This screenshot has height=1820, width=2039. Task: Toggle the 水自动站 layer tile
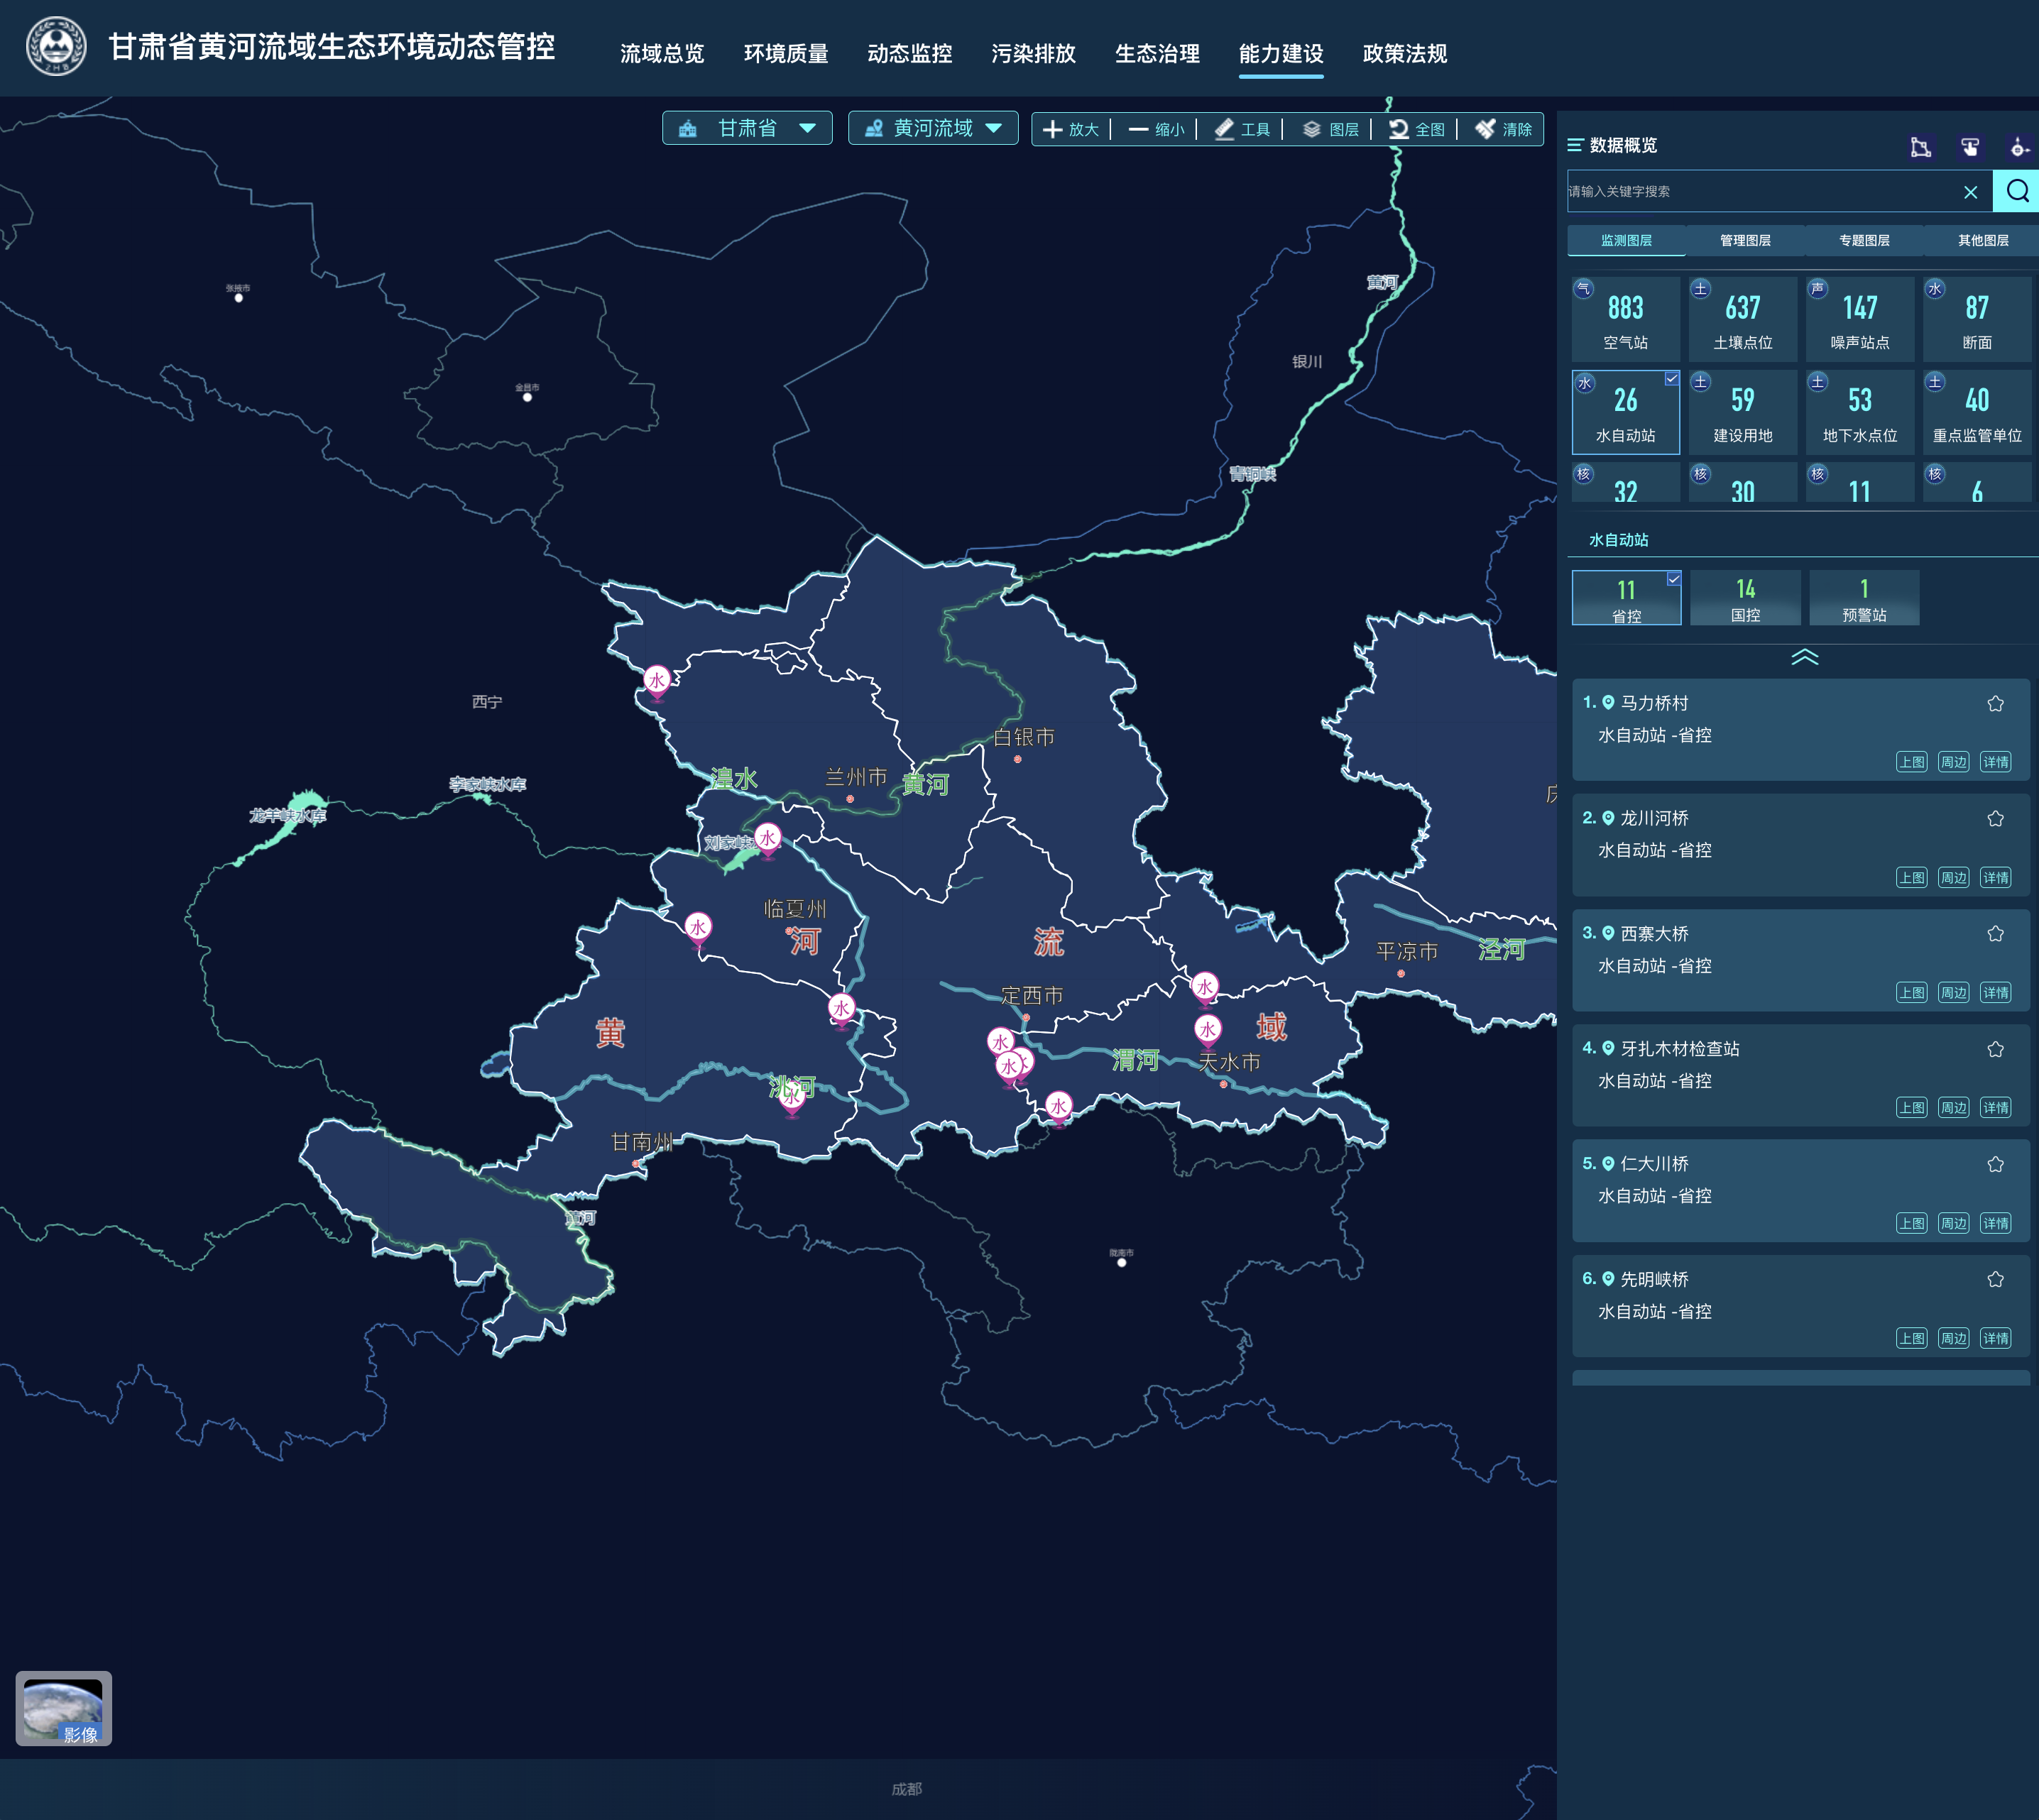(x=1625, y=412)
